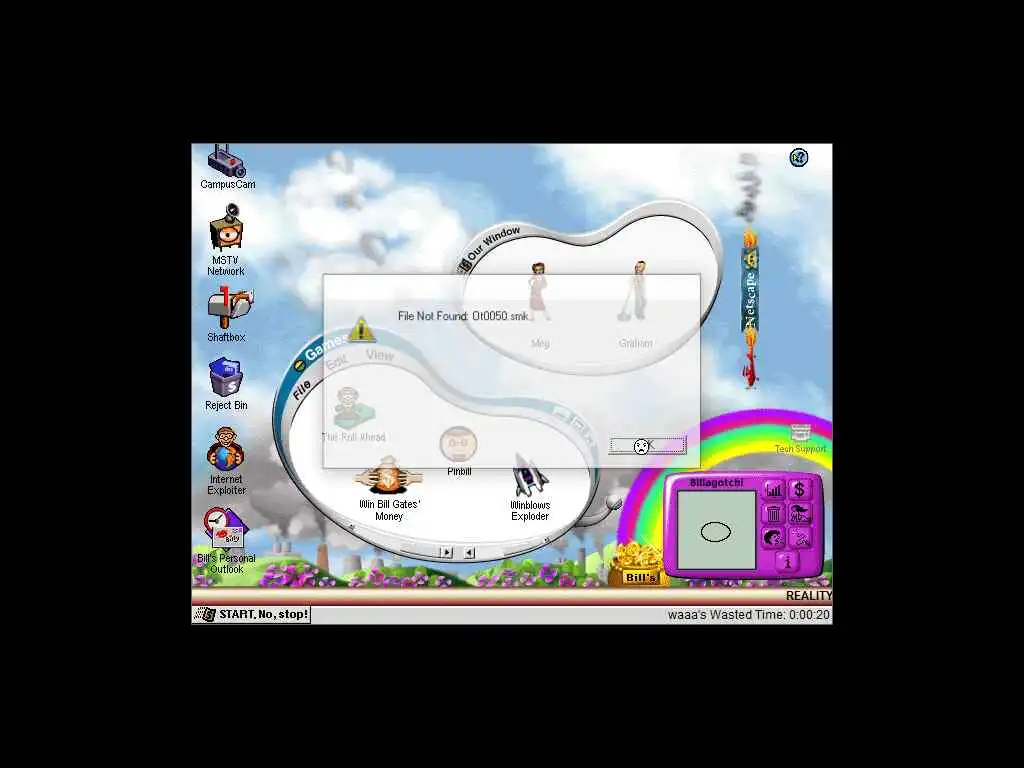Click Billagotchi trash can button
The height and width of the screenshot is (768, 1024).
[774, 514]
